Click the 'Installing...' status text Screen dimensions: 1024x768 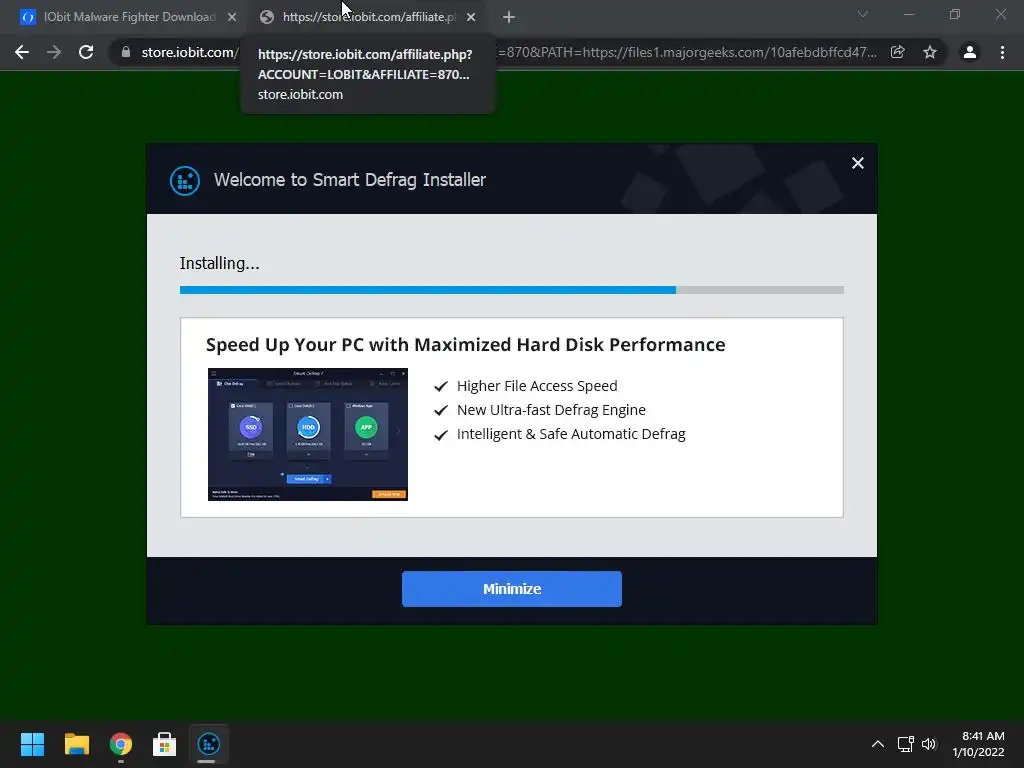pyautogui.click(x=219, y=263)
